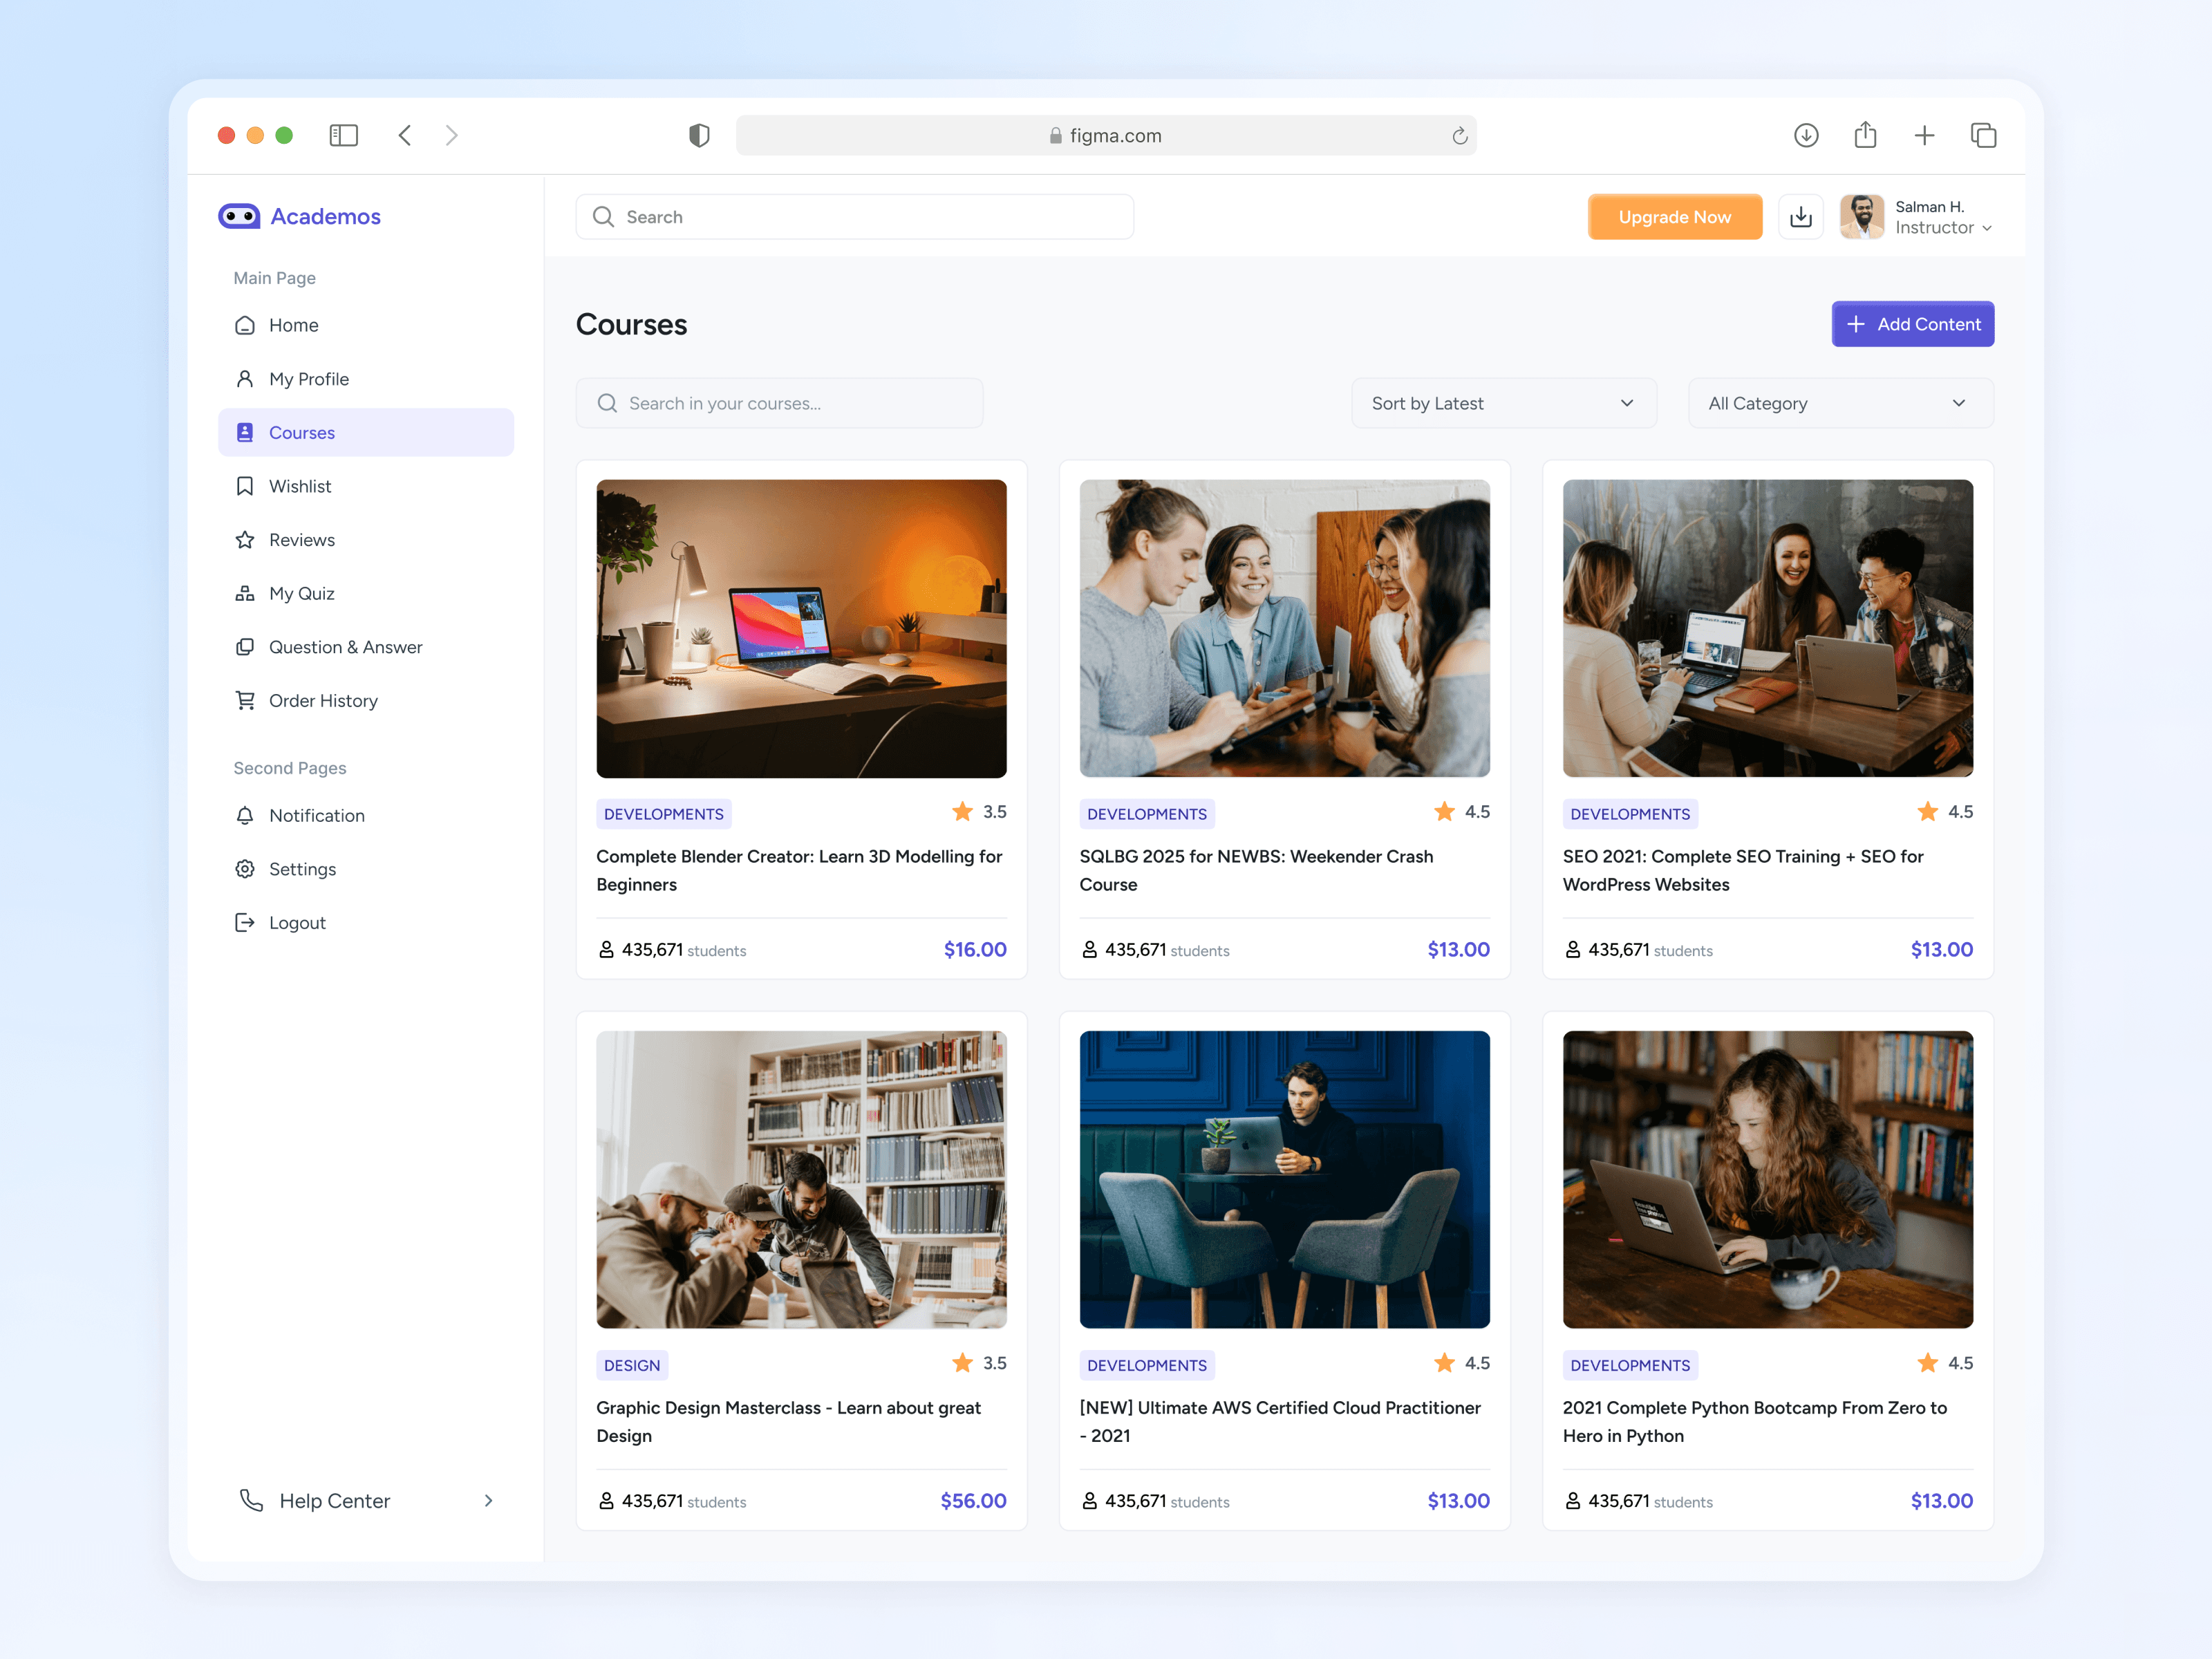Show the tab overview icon
Image resolution: width=2212 pixels, height=1659 pixels.
click(x=1983, y=135)
